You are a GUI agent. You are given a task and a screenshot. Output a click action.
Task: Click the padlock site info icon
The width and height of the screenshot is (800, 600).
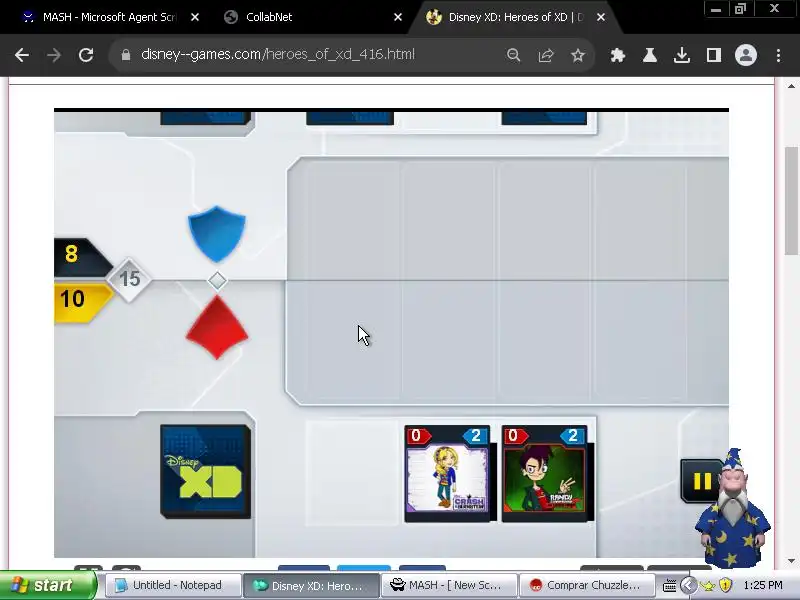pos(126,55)
